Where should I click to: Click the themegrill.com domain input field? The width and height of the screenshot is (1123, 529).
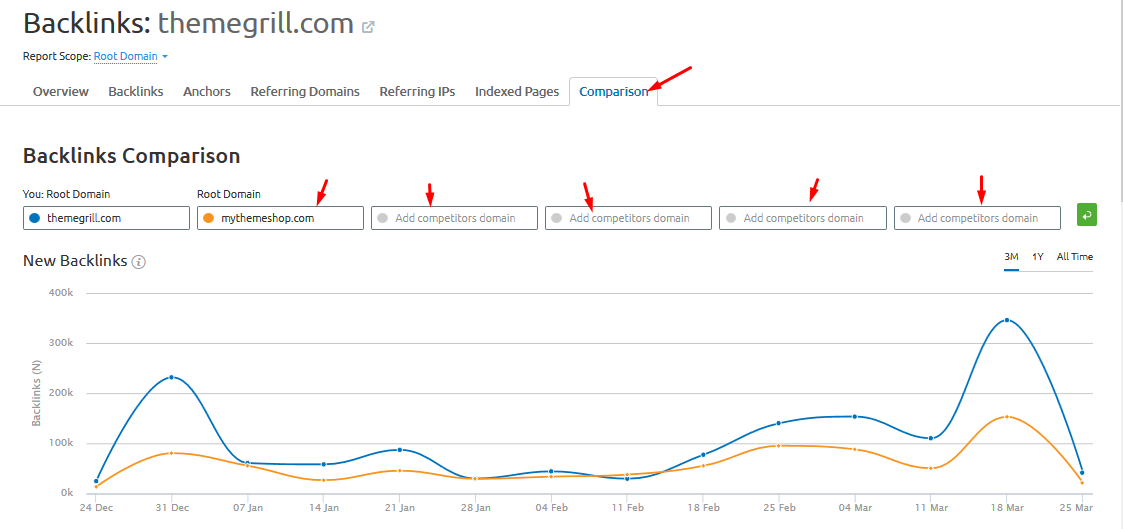coord(106,218)
